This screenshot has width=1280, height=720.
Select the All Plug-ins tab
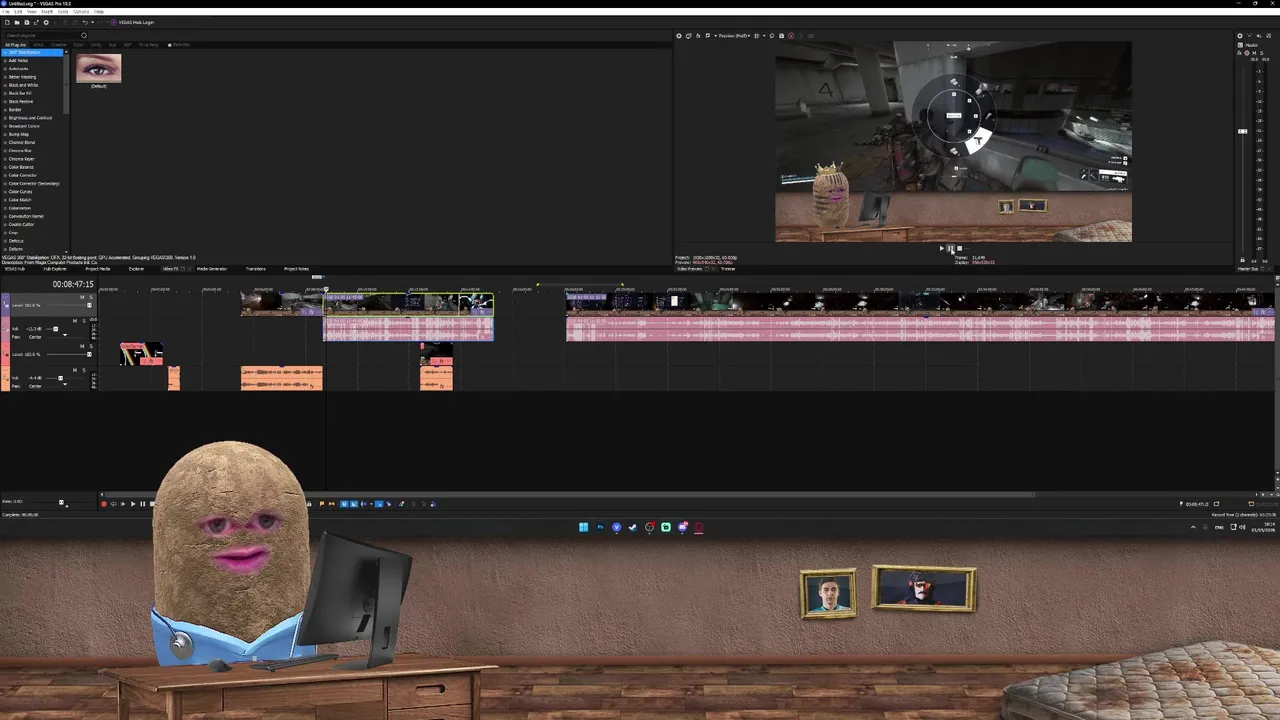tap(15, 45)
